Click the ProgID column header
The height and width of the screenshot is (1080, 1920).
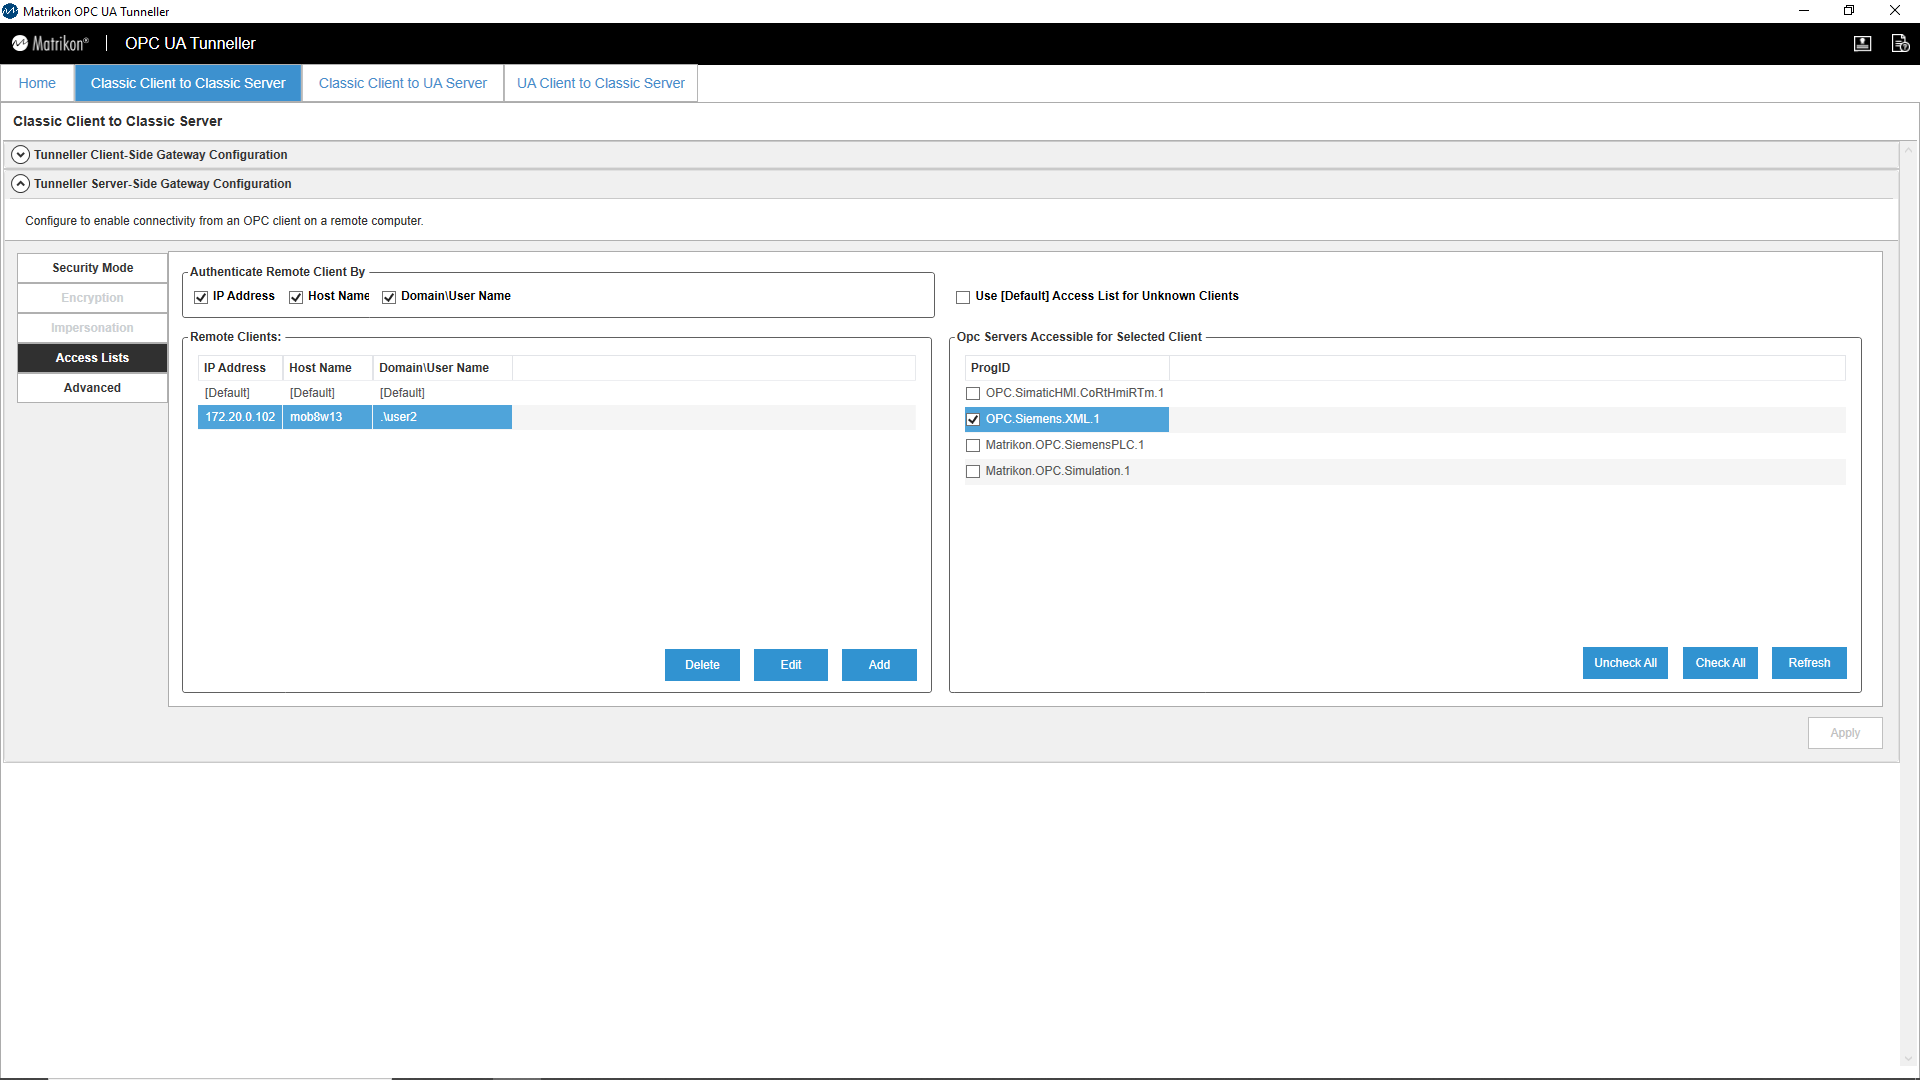1066,368
